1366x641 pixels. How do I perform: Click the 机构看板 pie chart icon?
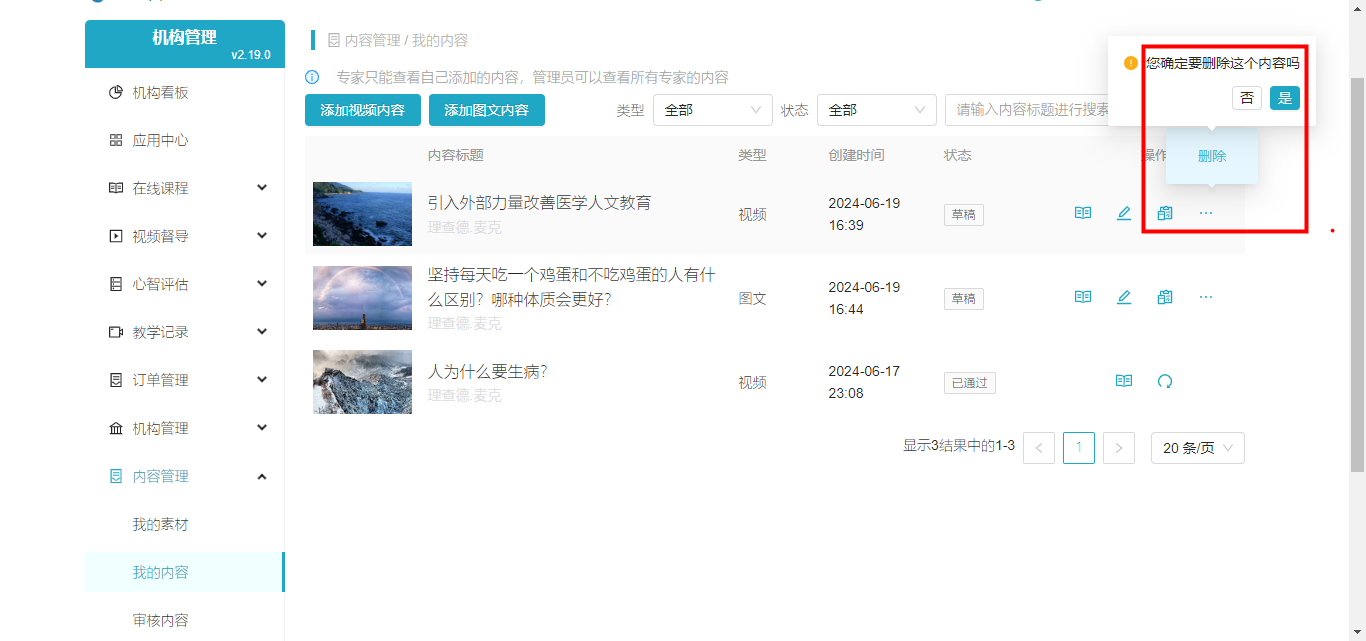click(x=116, y=93)
